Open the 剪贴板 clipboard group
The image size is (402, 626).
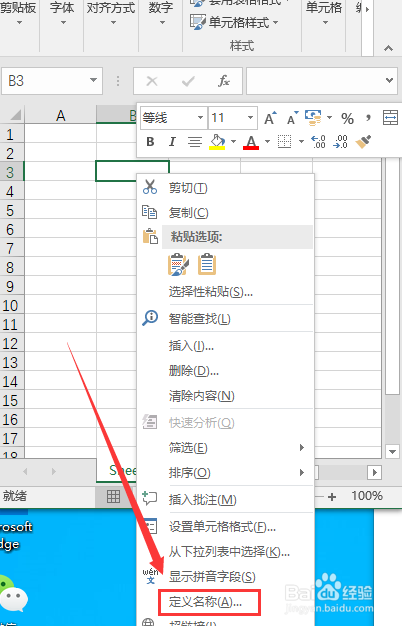tap(19, 14)
